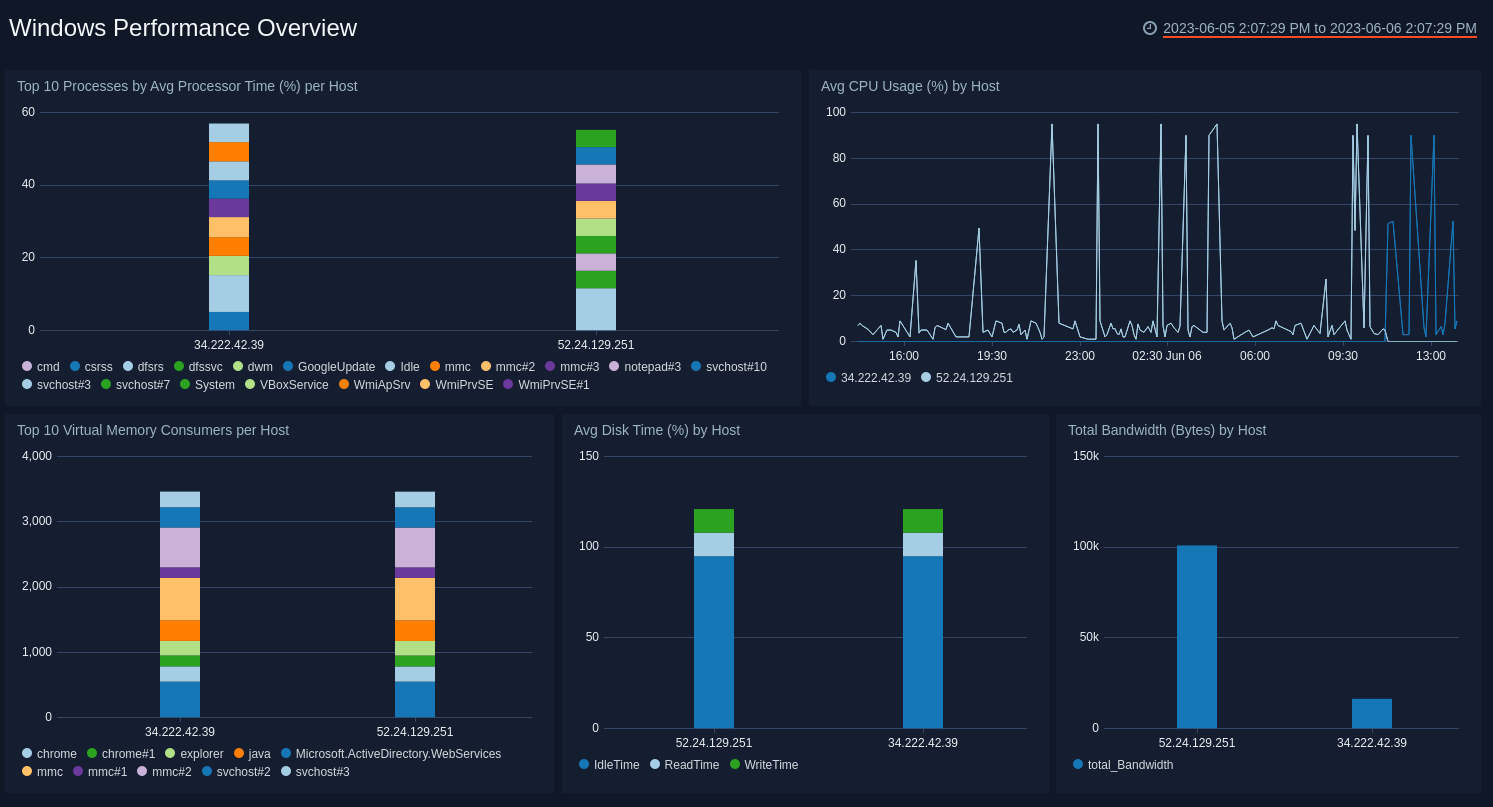Toggle mmc#2 in the Virtual Memory legend
Viewport: 1493px width, 807px height.
point(164,772)
